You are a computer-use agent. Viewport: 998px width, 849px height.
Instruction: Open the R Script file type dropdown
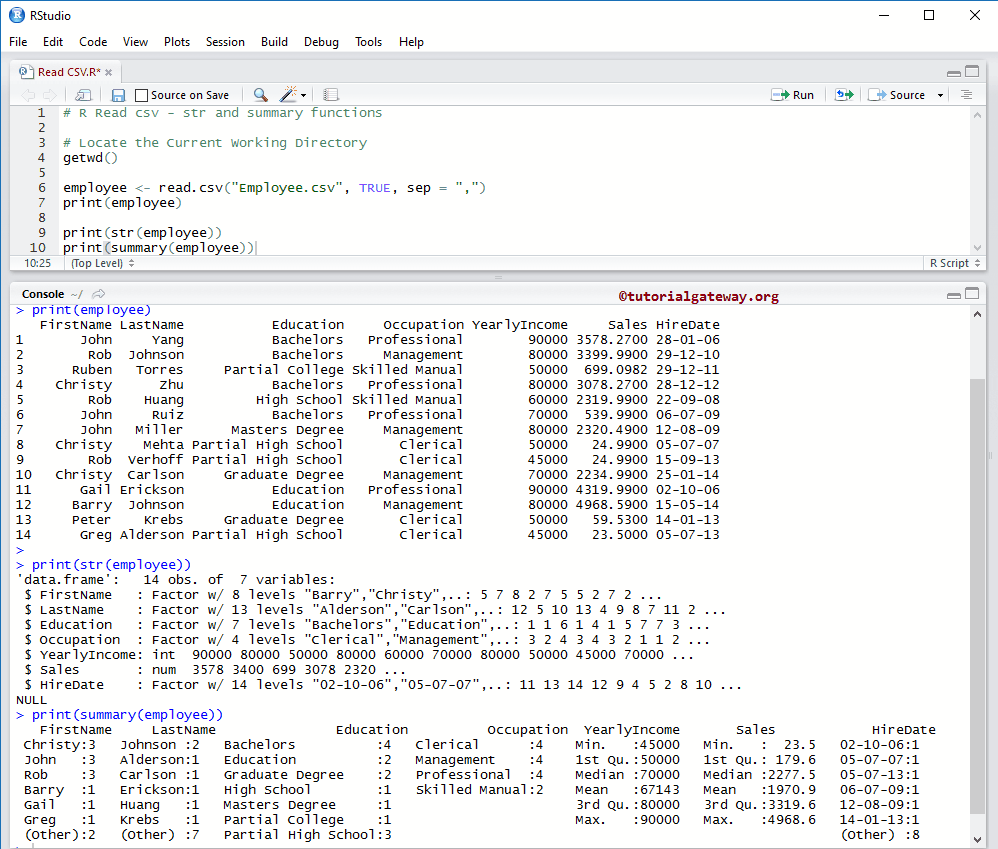(954, 263)
